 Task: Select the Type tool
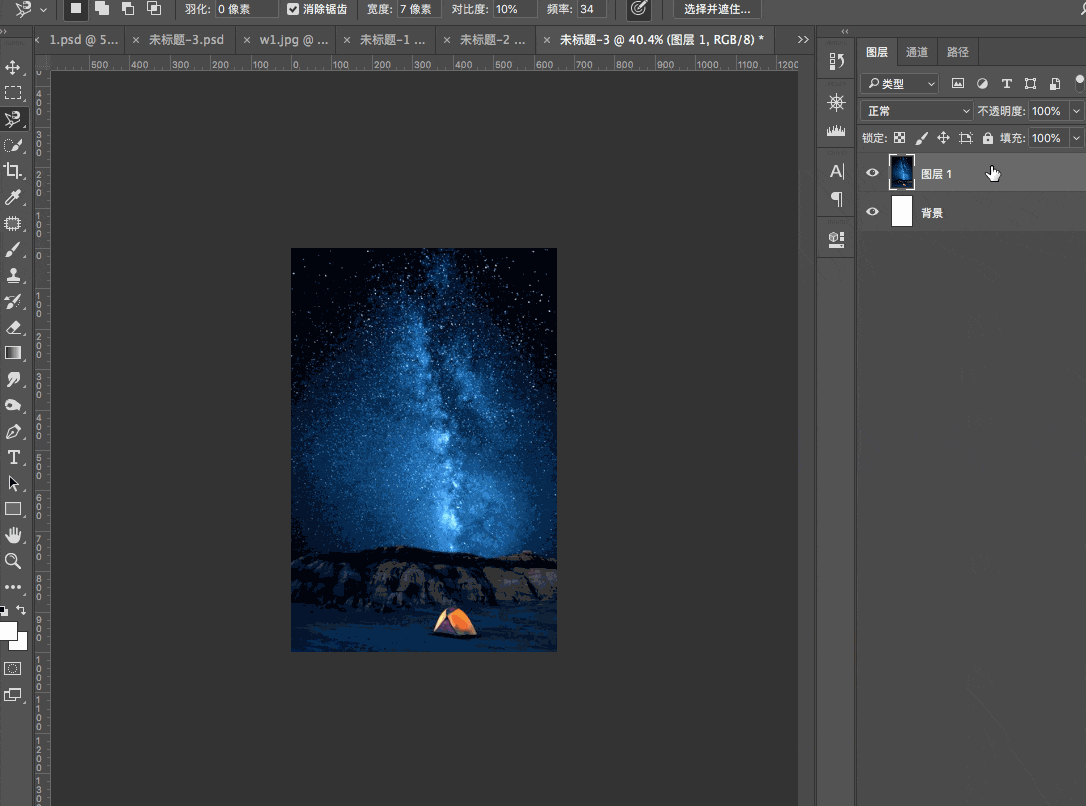12,457
